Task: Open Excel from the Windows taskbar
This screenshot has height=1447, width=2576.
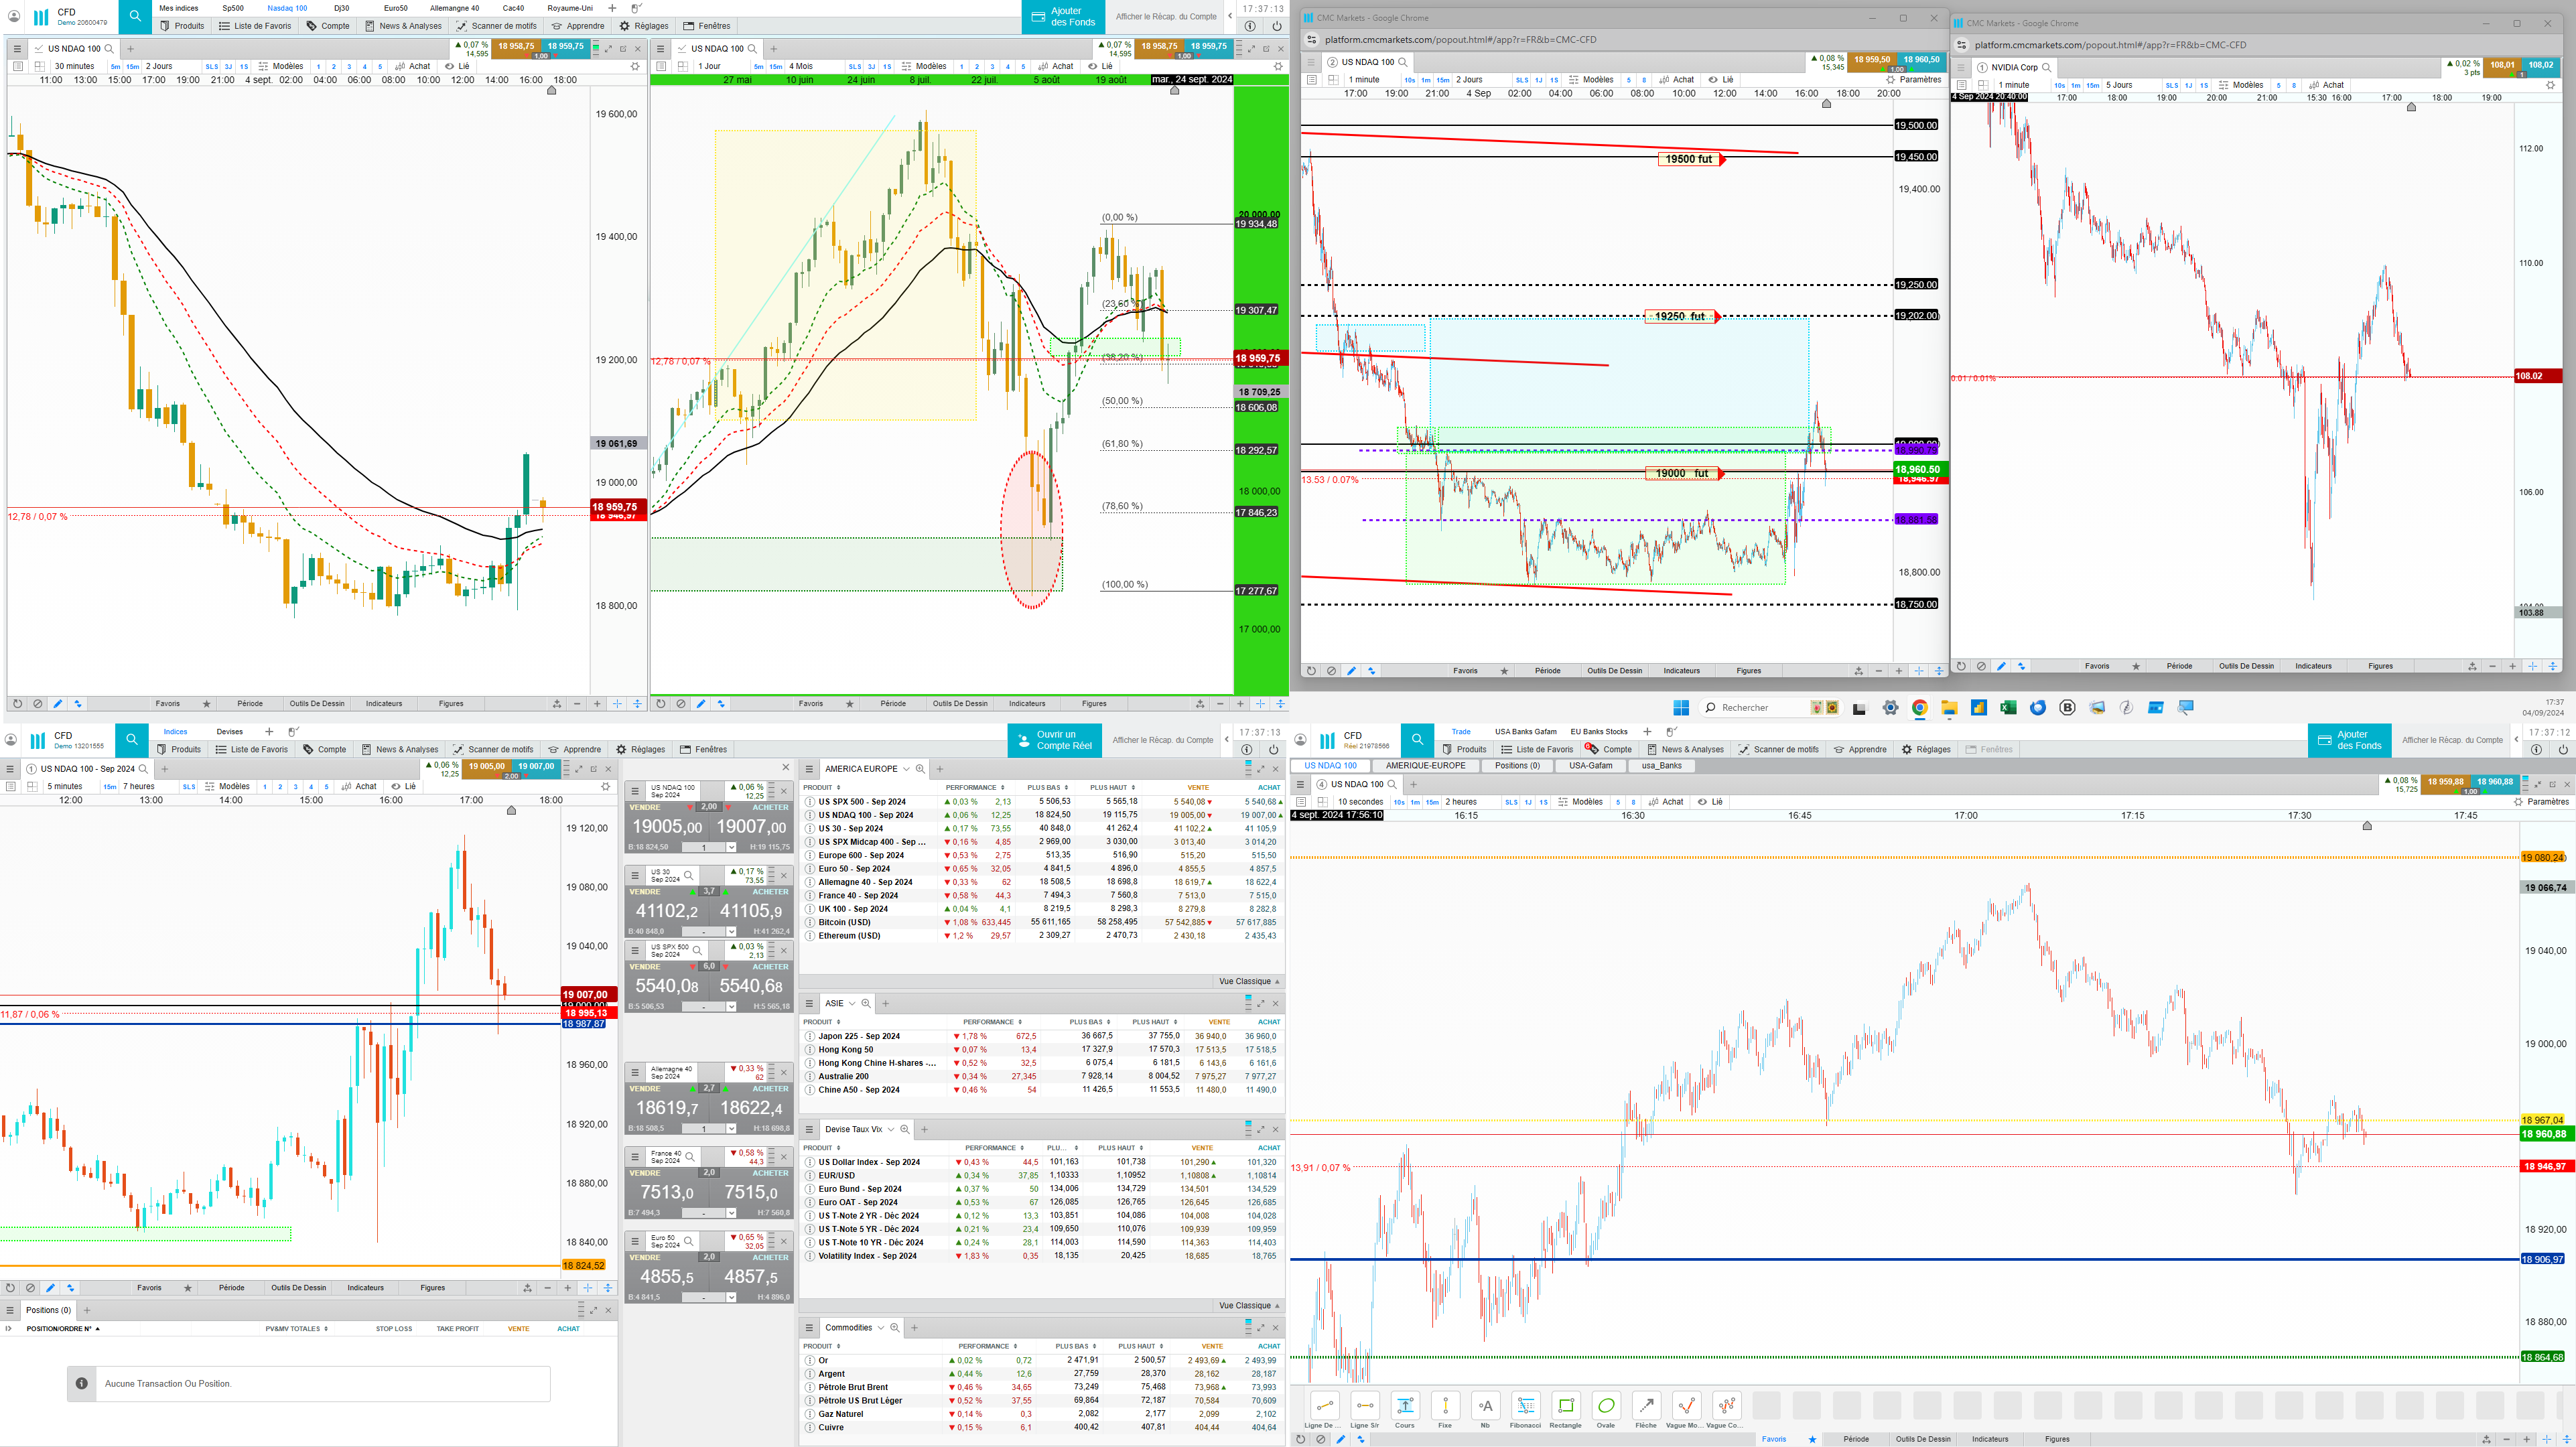Action: pyautogui.click(x=2007, y=708)
